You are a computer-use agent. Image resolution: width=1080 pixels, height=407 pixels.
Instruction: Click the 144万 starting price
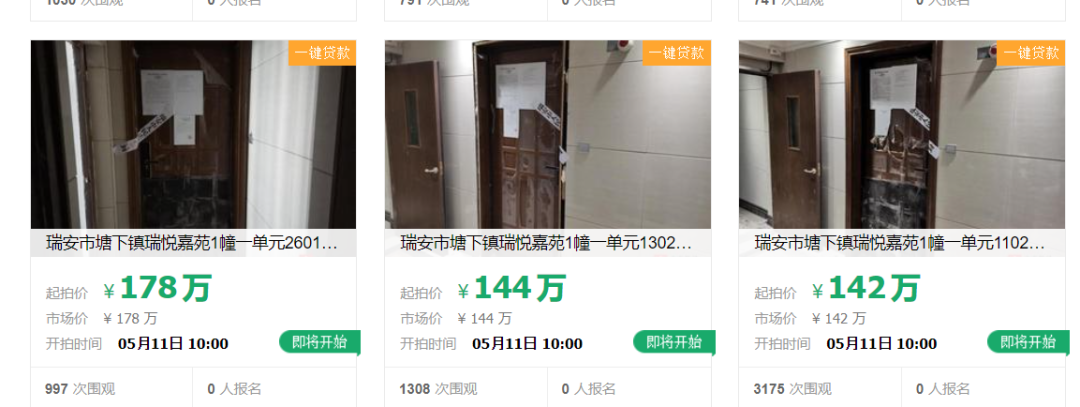click(511, 289)
